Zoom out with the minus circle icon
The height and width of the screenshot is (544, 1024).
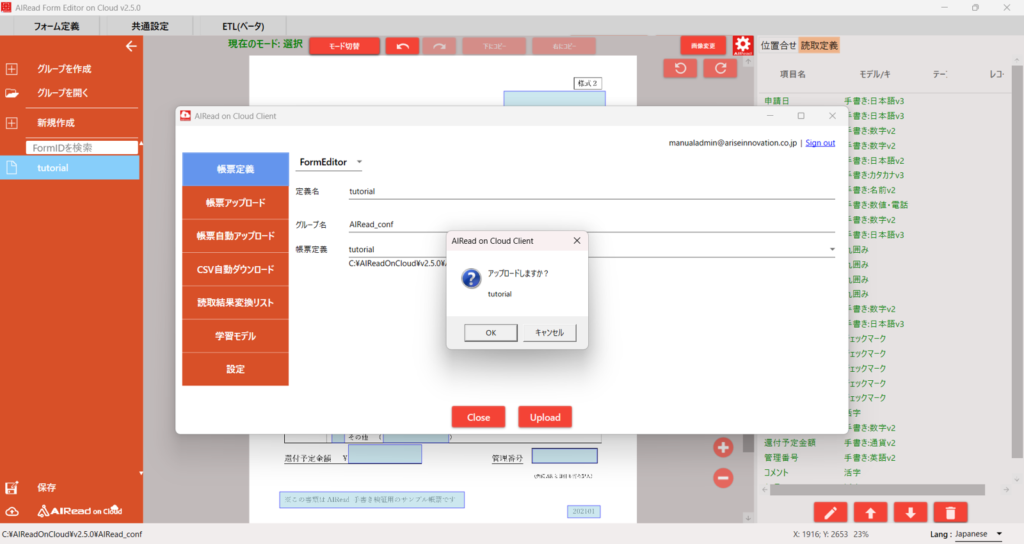click(723, 477)
